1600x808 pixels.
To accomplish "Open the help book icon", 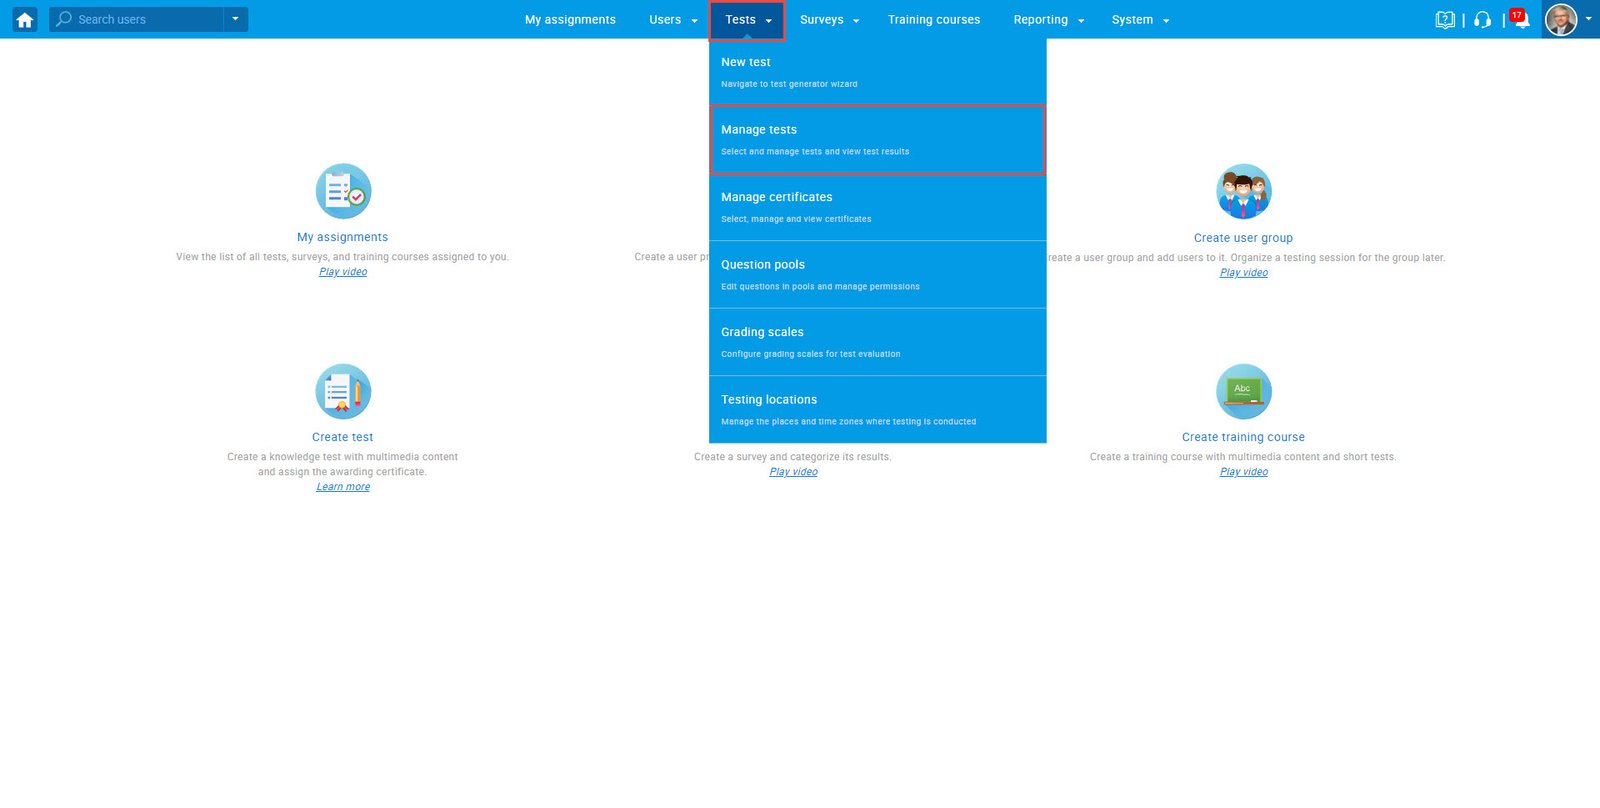I will [x=1445, y=19].
